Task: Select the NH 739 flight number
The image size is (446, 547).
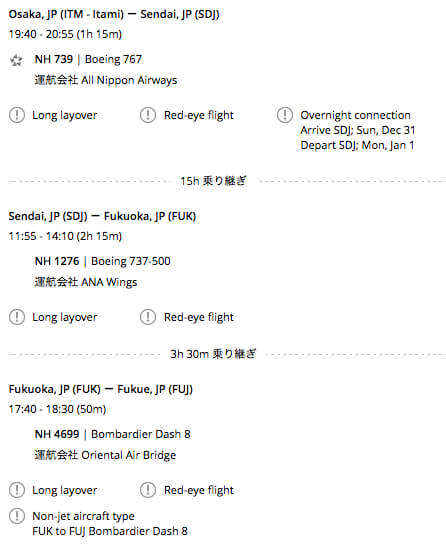Action: tap(54, 59)
